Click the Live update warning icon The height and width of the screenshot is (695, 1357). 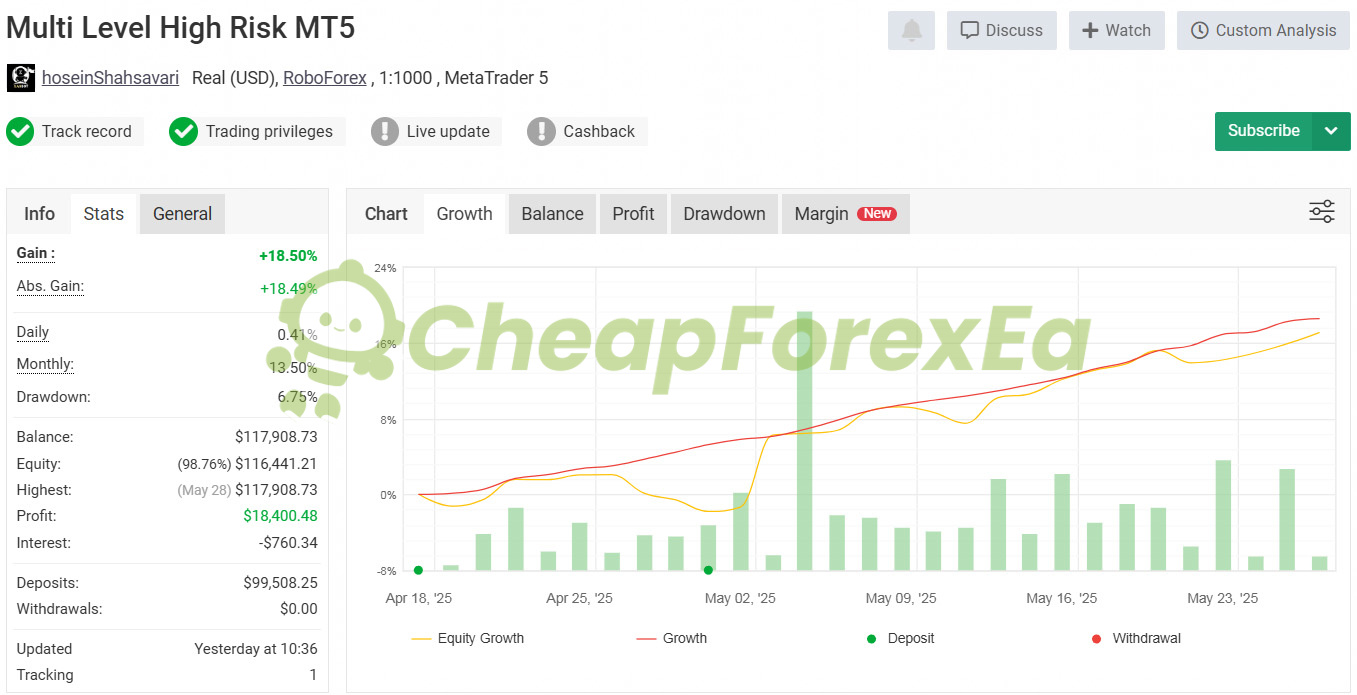tap(385, 131)
